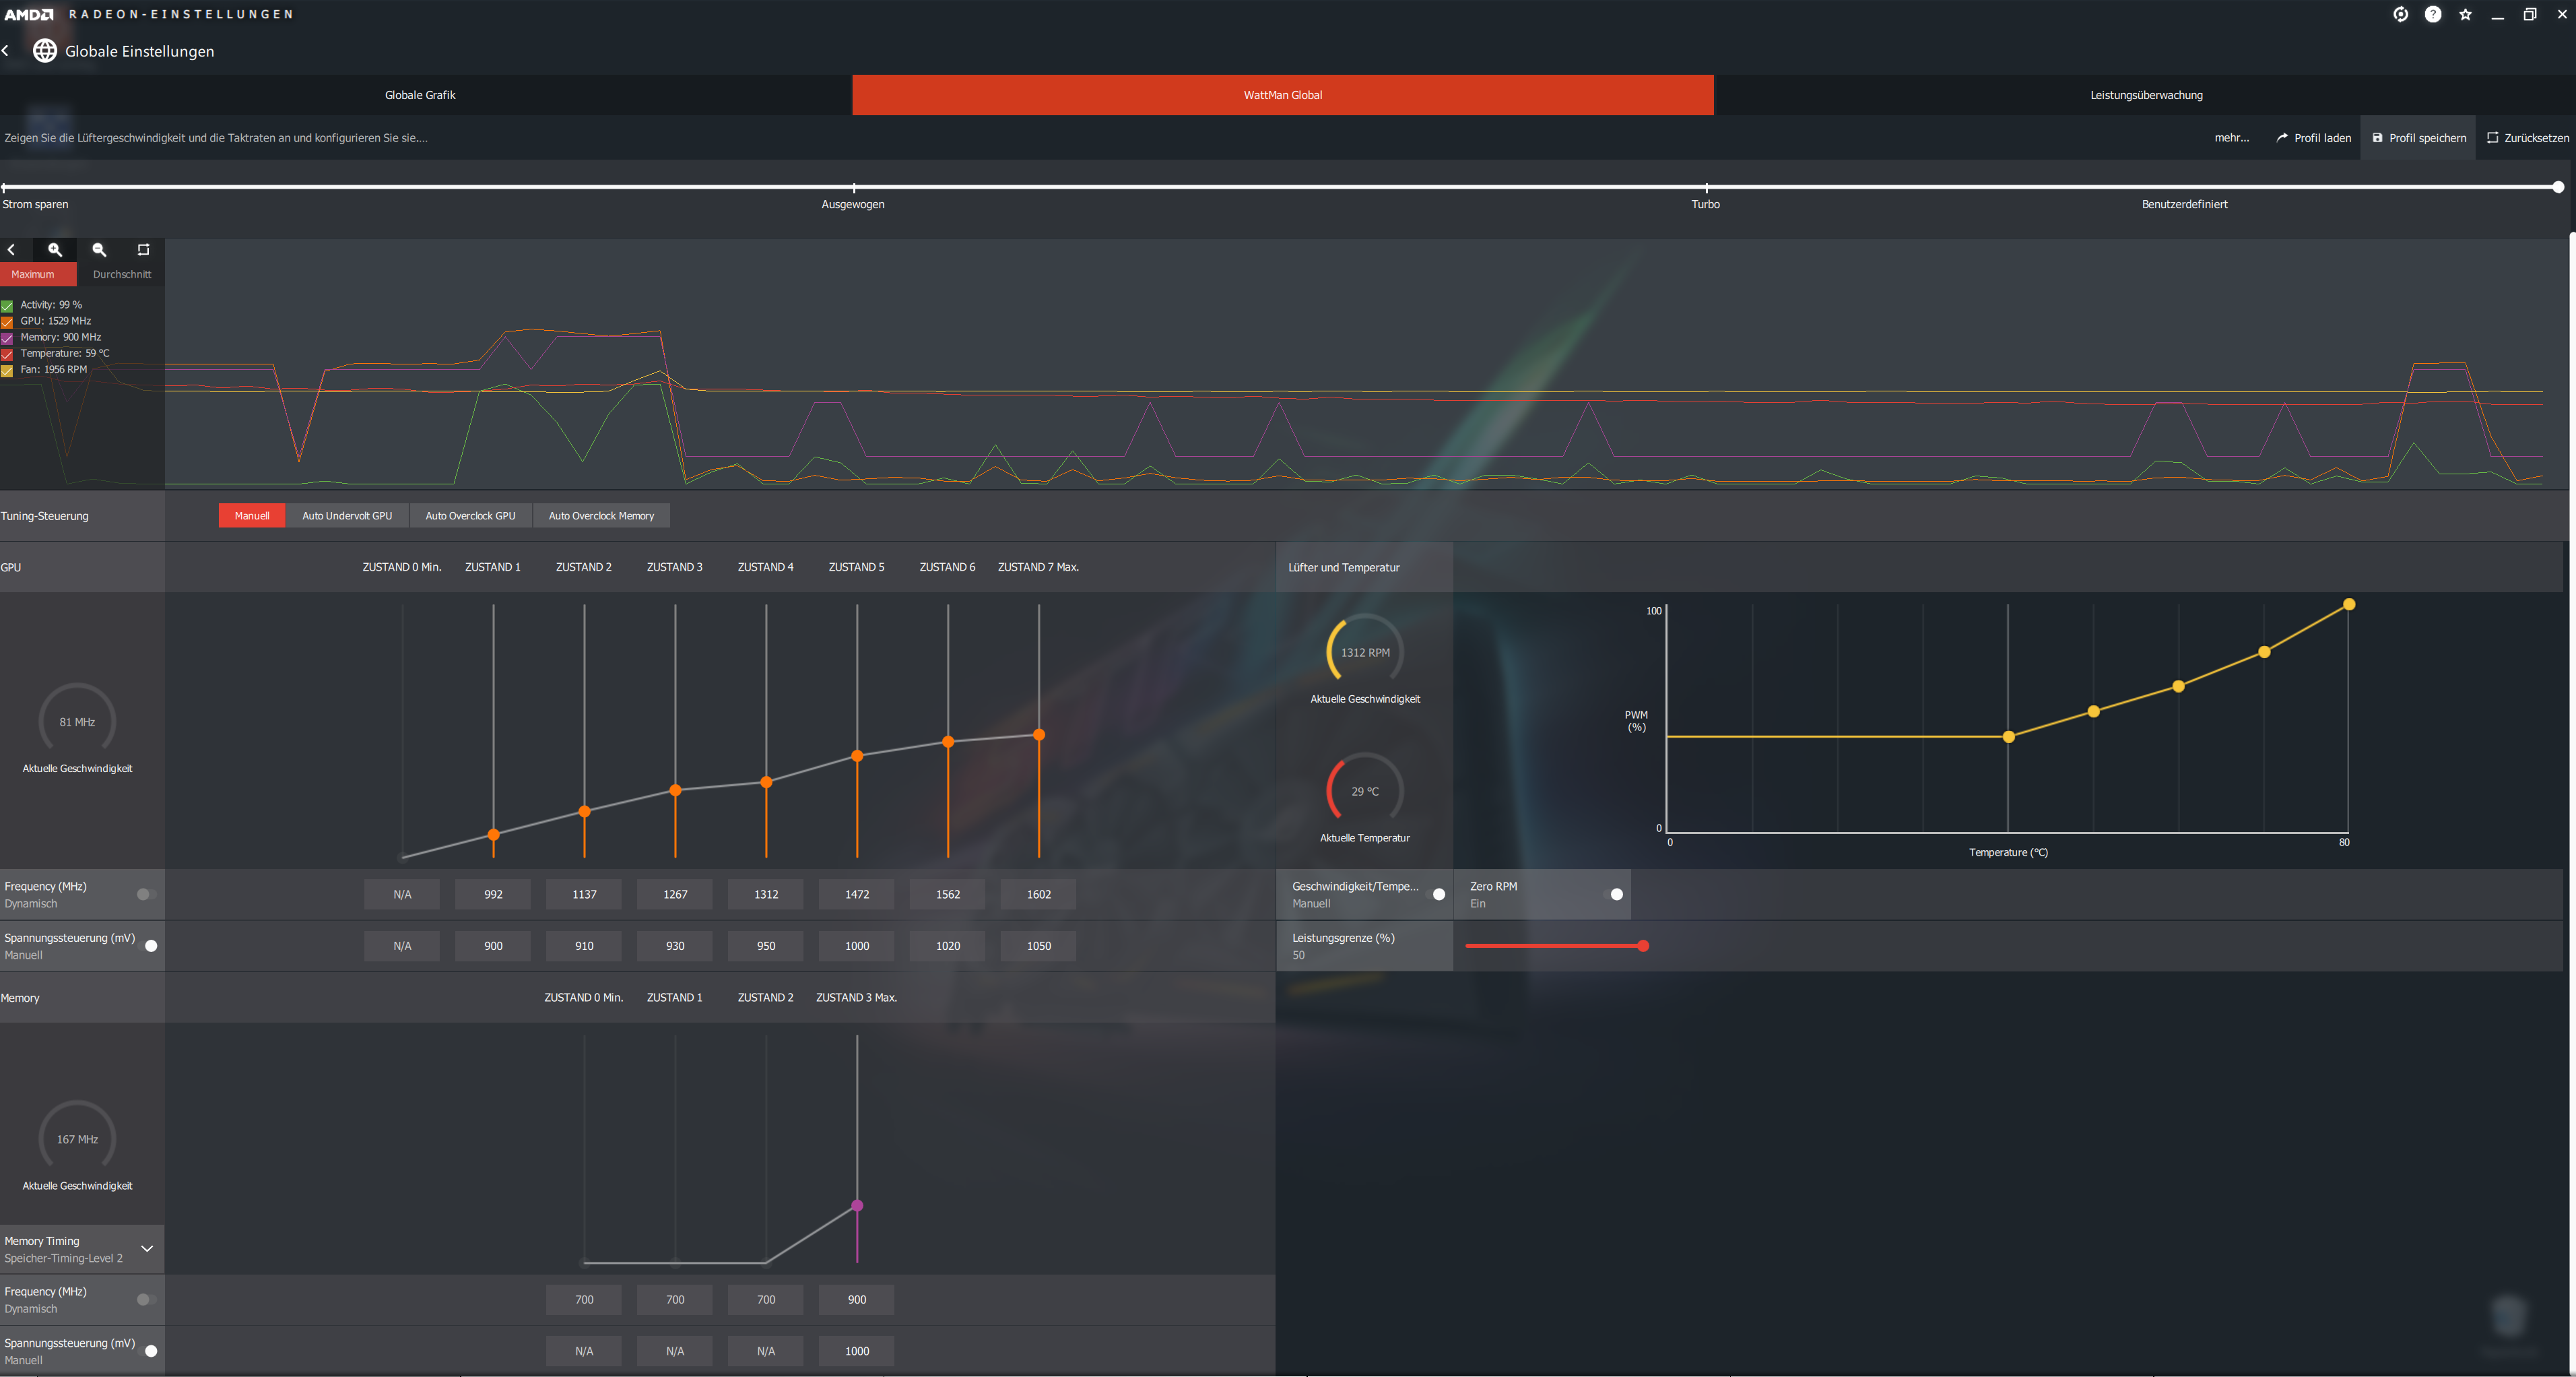This screenshot has height=1377, width=2576.
Task: Click the Benutzerdefiniert profile slider knob
Action: [x=2558, y=187]
